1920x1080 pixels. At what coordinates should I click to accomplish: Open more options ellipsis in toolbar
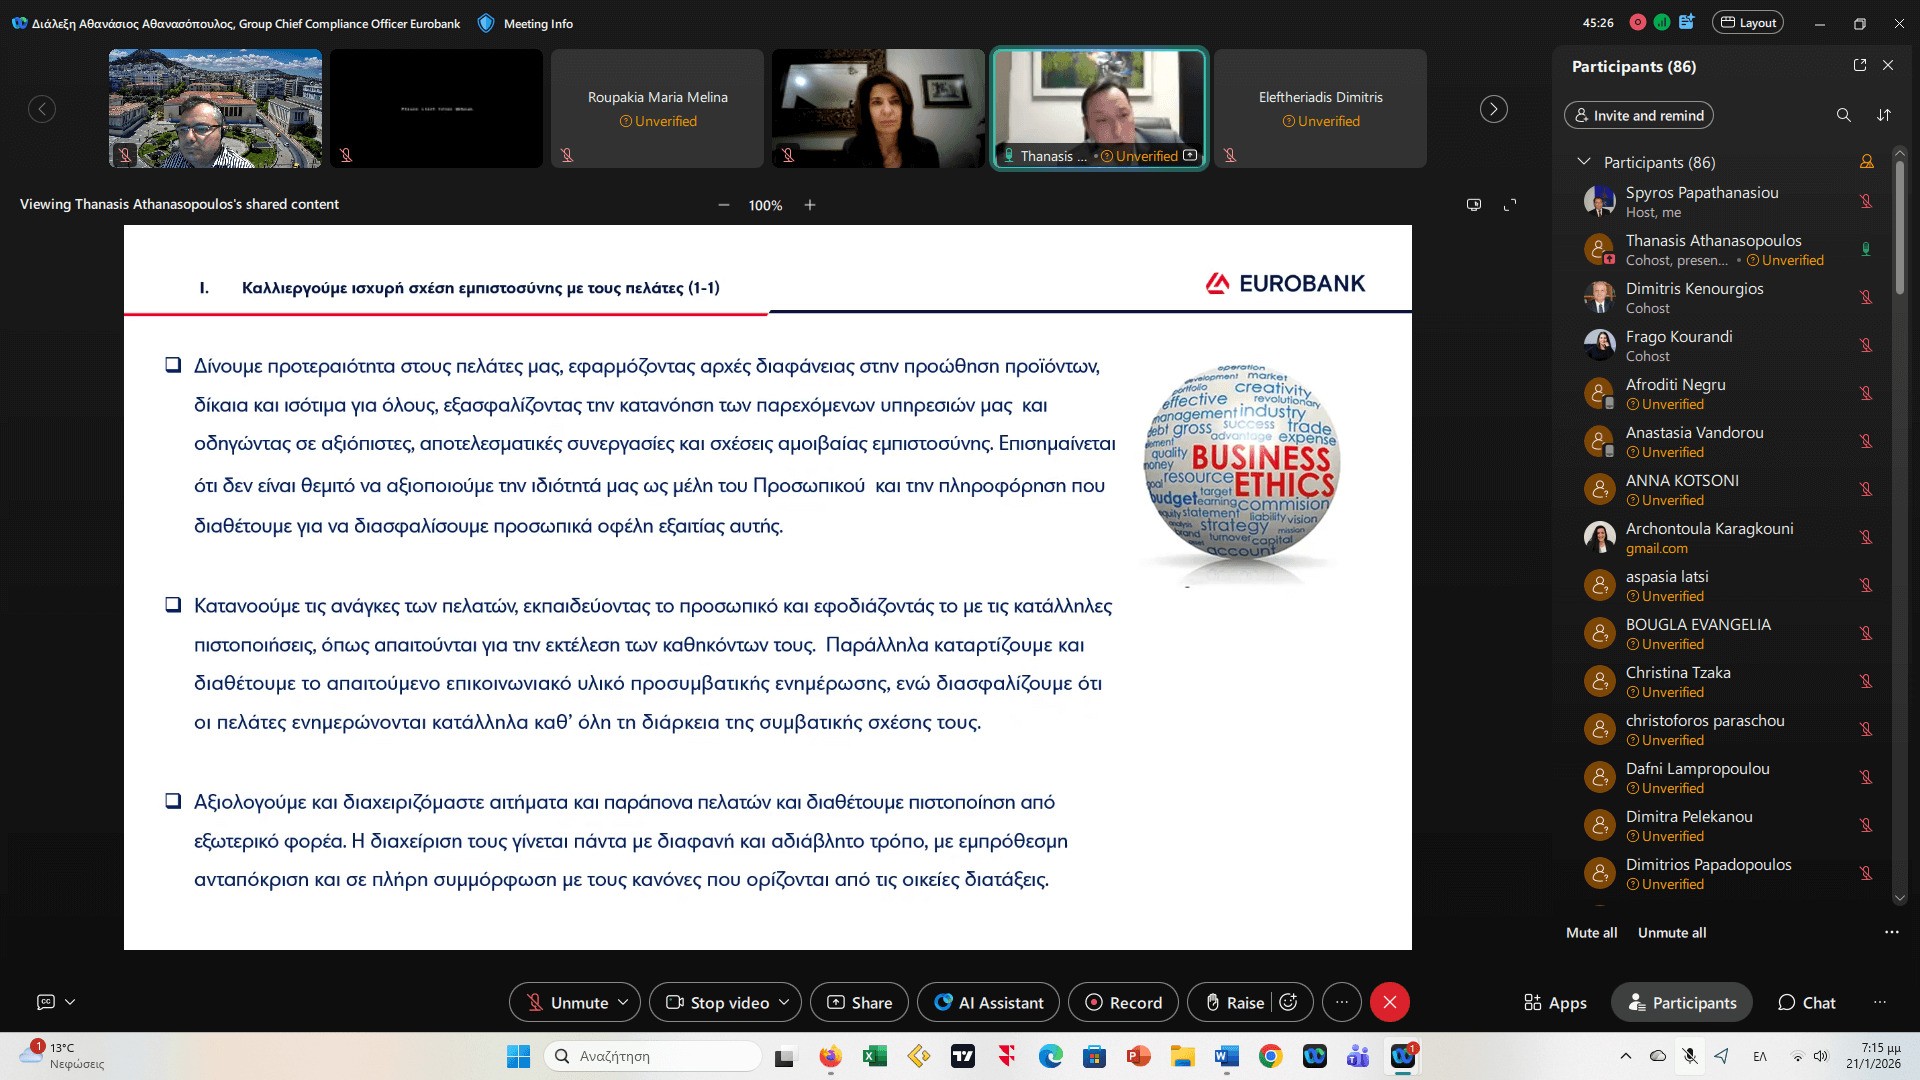click(1342, 1002)
